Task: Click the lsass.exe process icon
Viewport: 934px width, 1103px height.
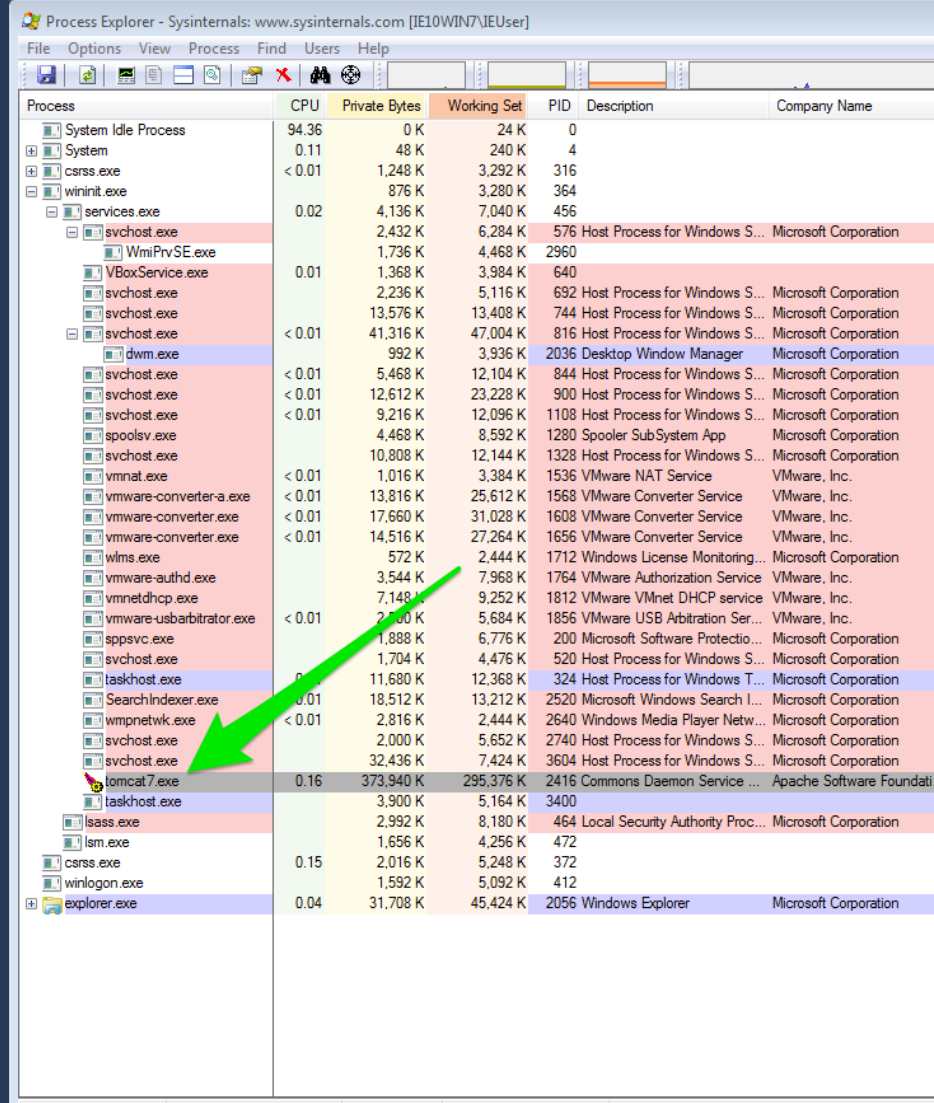Action: click(72, 822)
